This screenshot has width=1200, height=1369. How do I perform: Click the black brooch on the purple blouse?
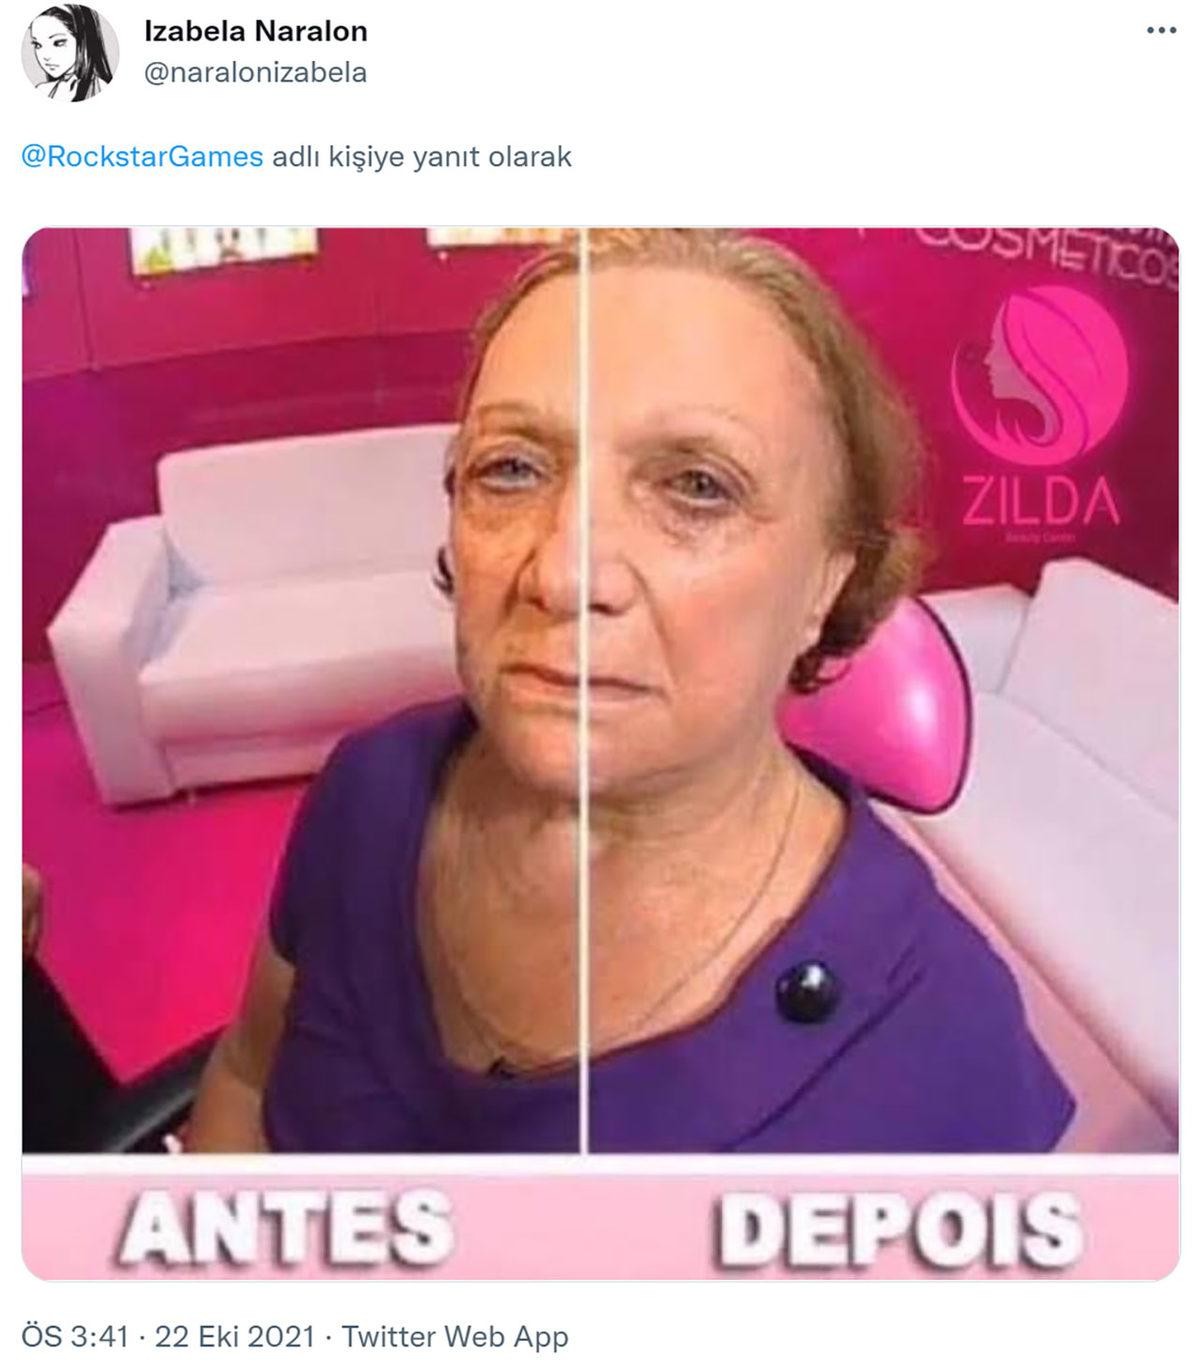[x=808, y=990]
